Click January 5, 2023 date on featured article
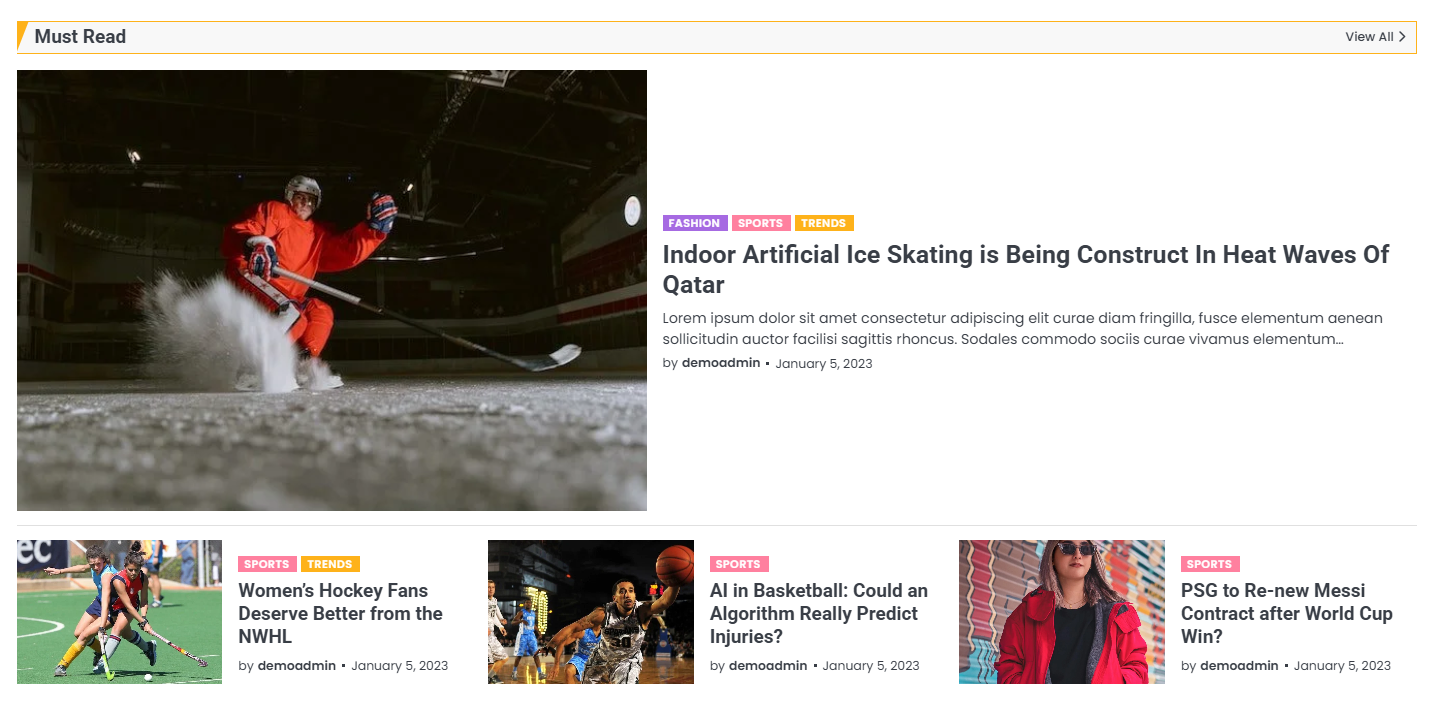Screen dimensions: 1429x710 [824, 363]
